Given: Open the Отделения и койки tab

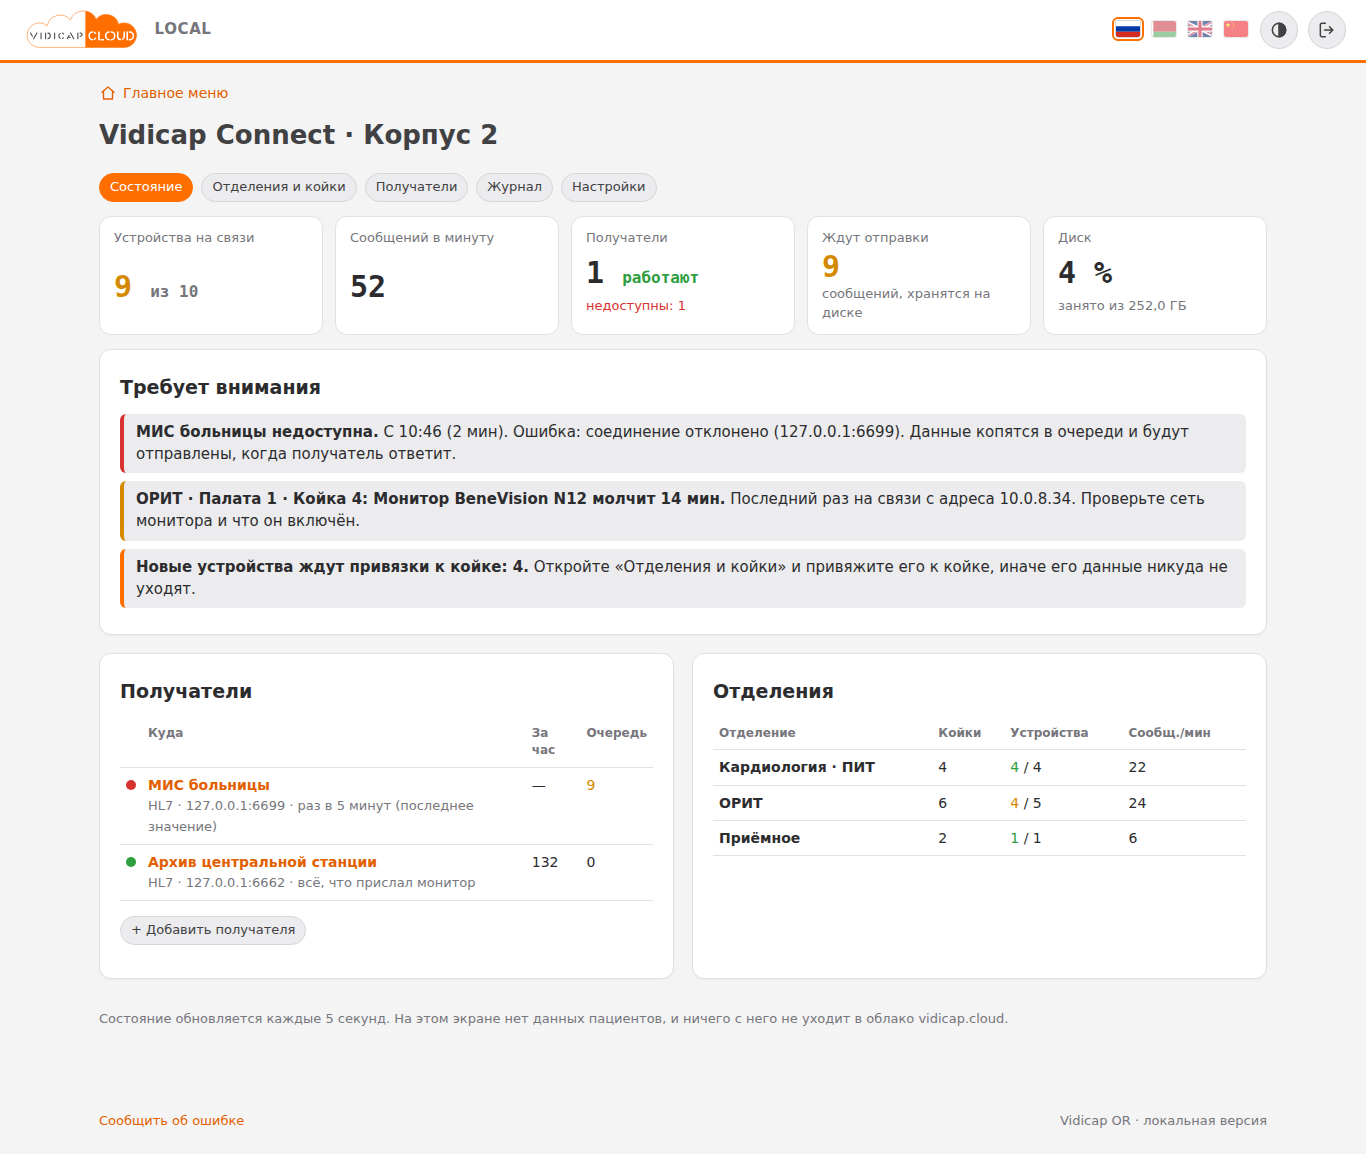Looking at the screenshot, I should 279,187.
